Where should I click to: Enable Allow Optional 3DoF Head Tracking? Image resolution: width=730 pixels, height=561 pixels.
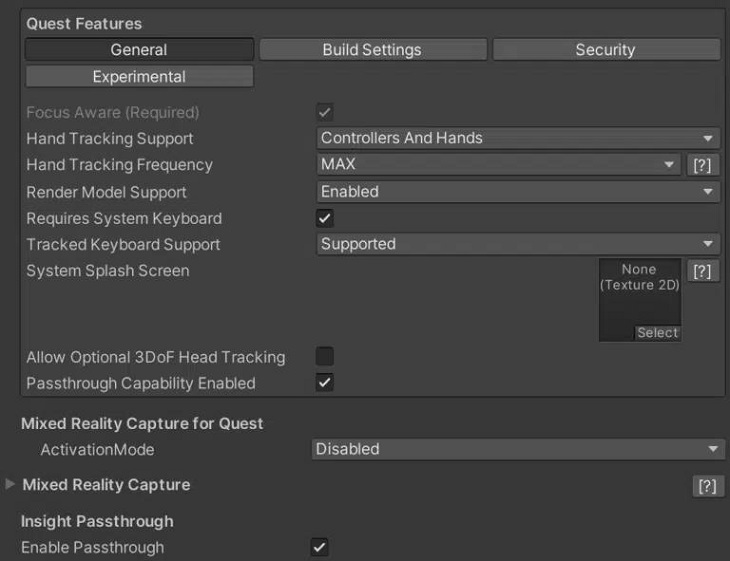[325, 356]
